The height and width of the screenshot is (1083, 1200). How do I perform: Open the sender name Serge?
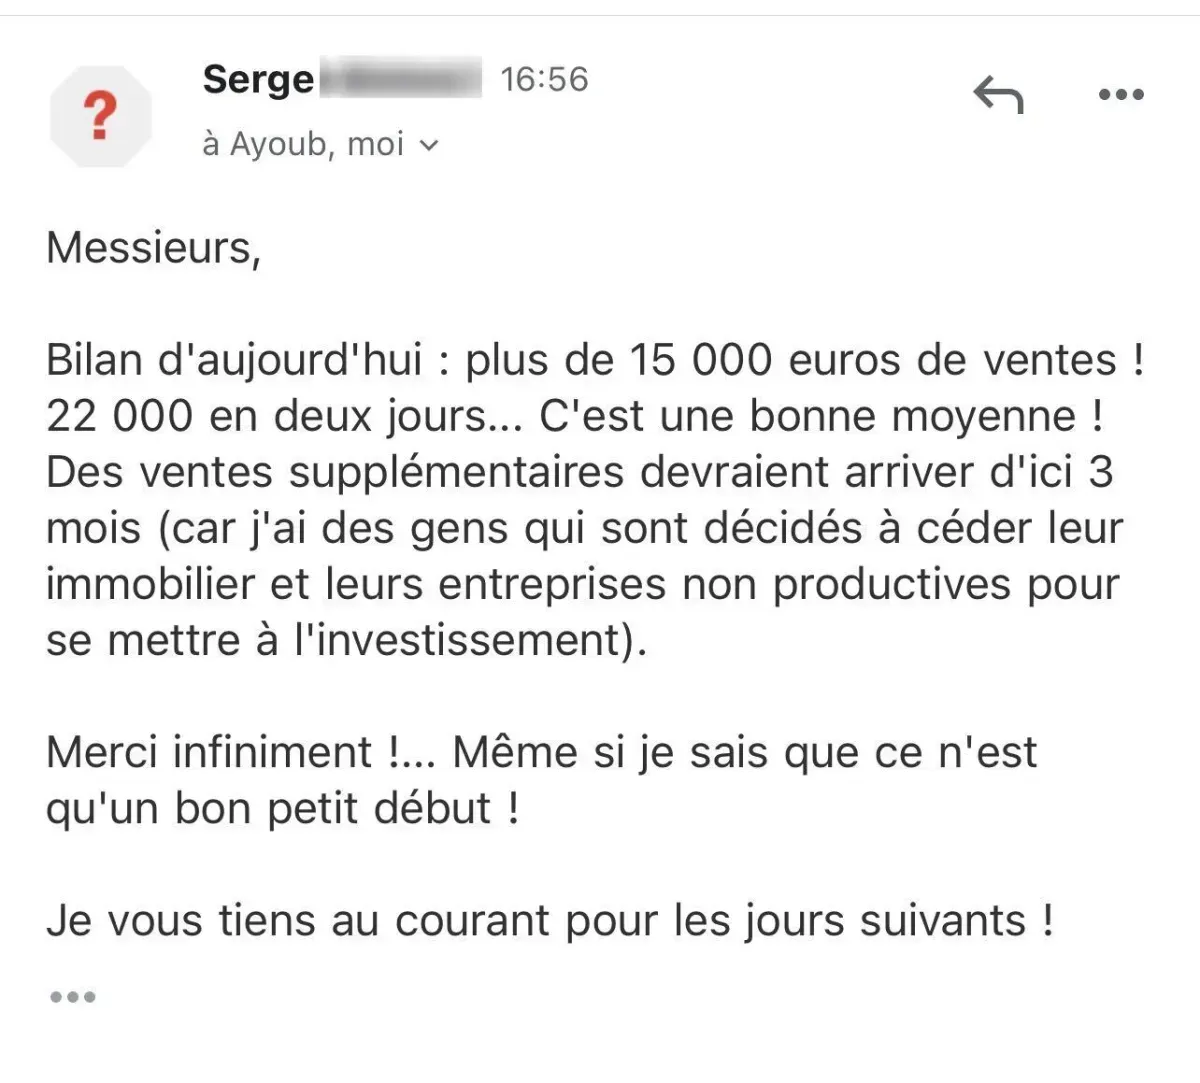[258, 79]
